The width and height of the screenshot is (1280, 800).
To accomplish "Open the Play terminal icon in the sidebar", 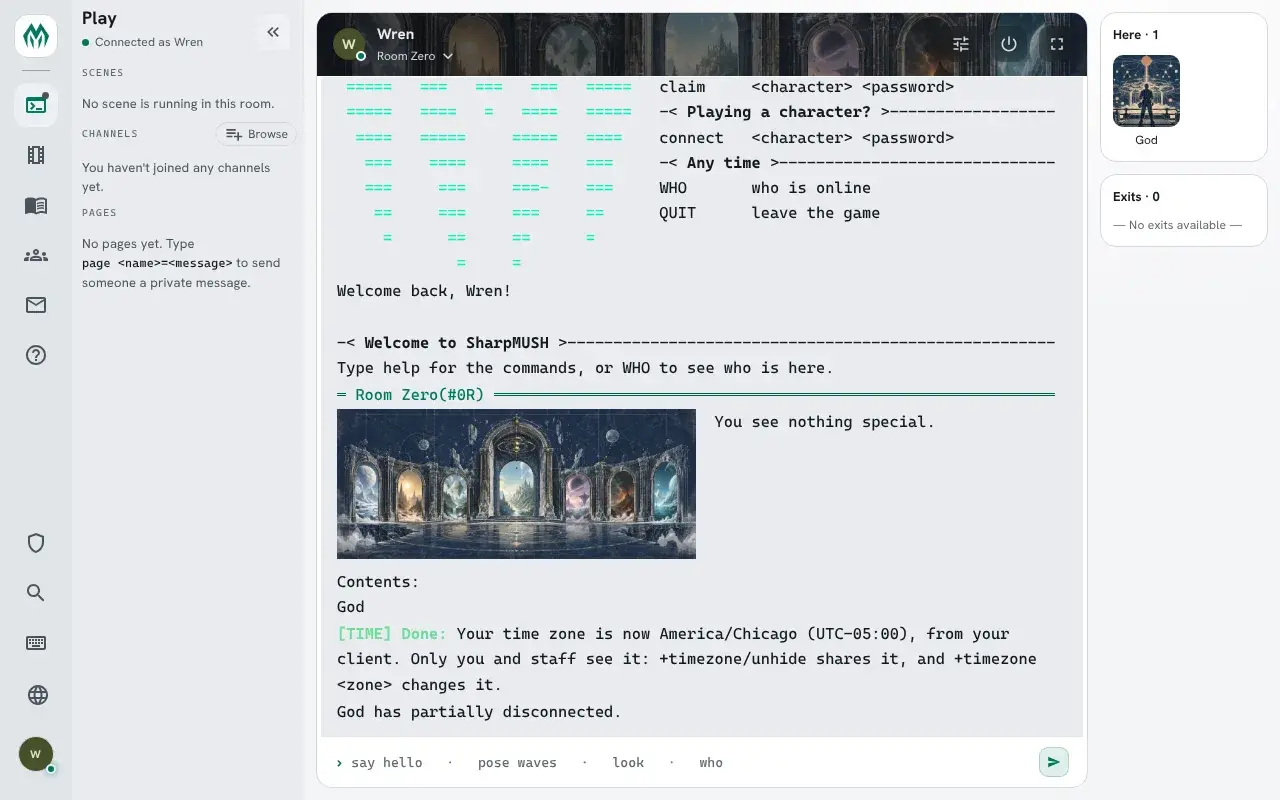I will [36, 105].
